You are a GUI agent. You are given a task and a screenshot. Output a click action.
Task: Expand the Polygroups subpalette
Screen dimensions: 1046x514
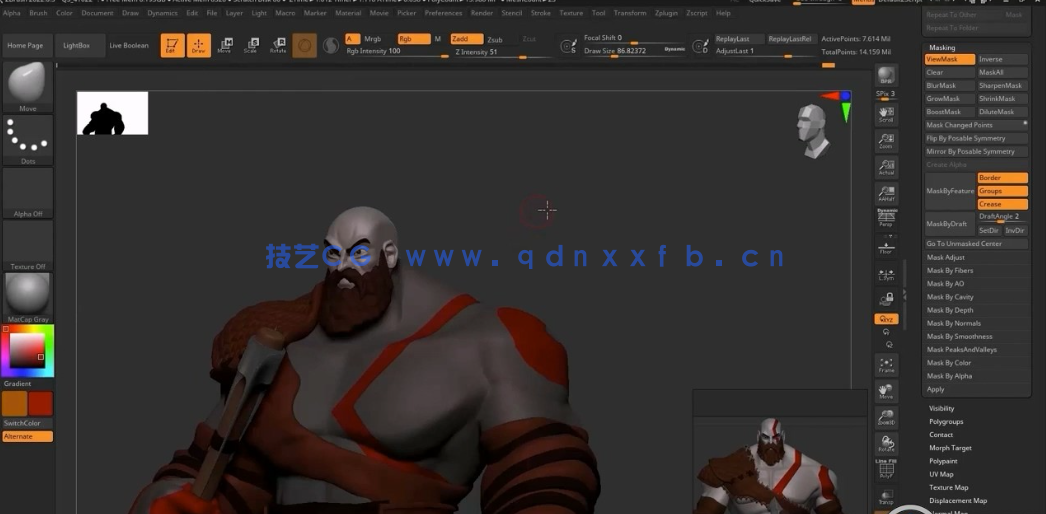pyautogui.click(x=946, y=422)
